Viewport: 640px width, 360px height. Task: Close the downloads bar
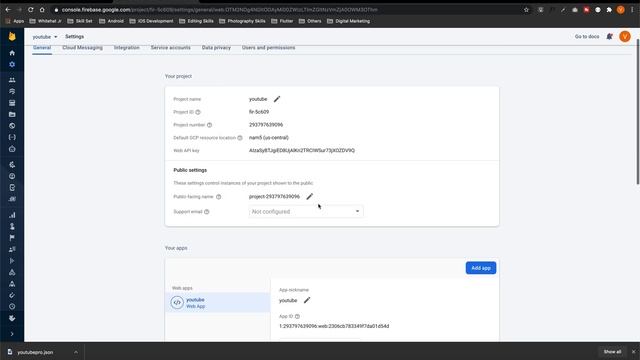(x=633, y=352)
